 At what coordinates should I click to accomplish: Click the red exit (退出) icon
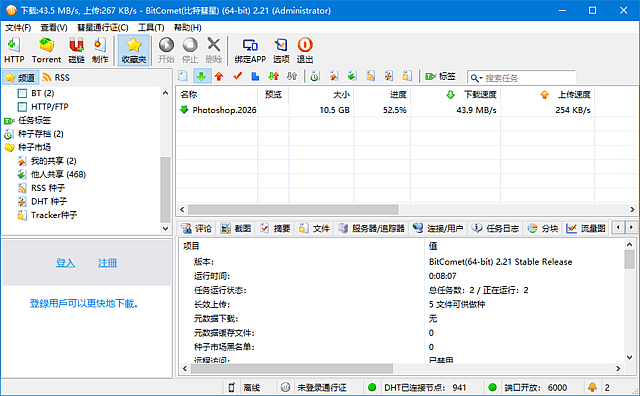[x=305, y=50]
